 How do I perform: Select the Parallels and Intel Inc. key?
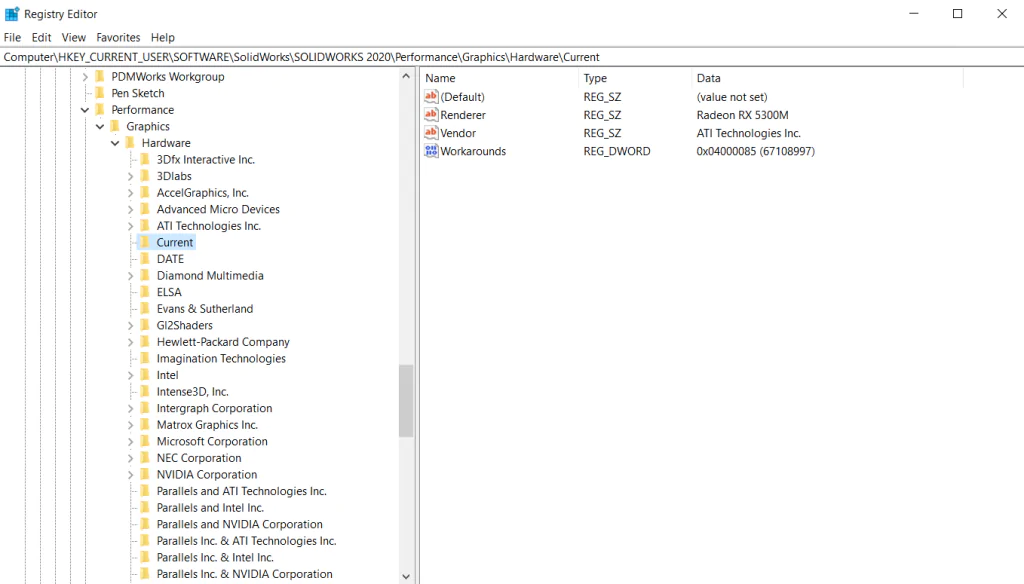point(210,508)
